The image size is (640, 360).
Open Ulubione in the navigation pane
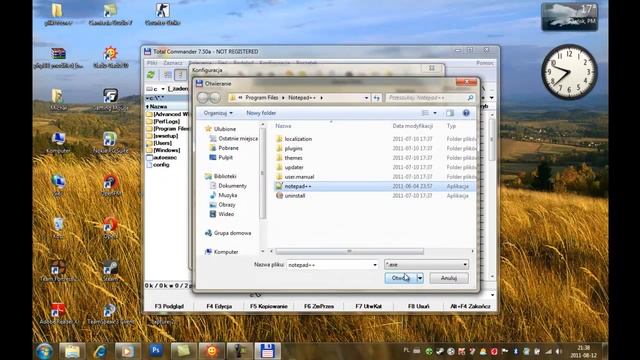pyautogui.click(x=224, y=129)
